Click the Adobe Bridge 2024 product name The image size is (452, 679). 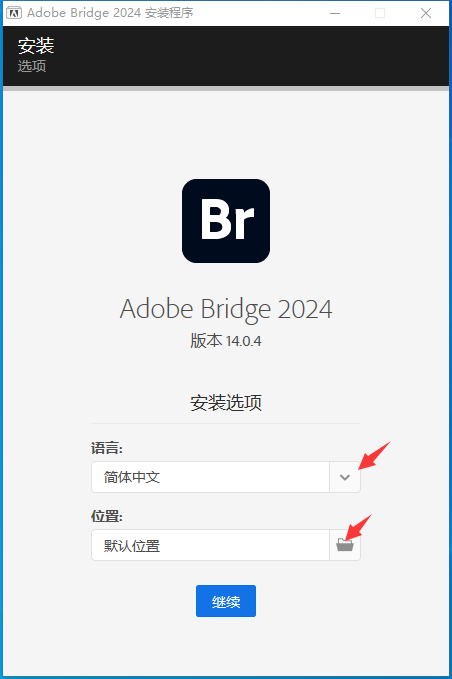(226, 309)
